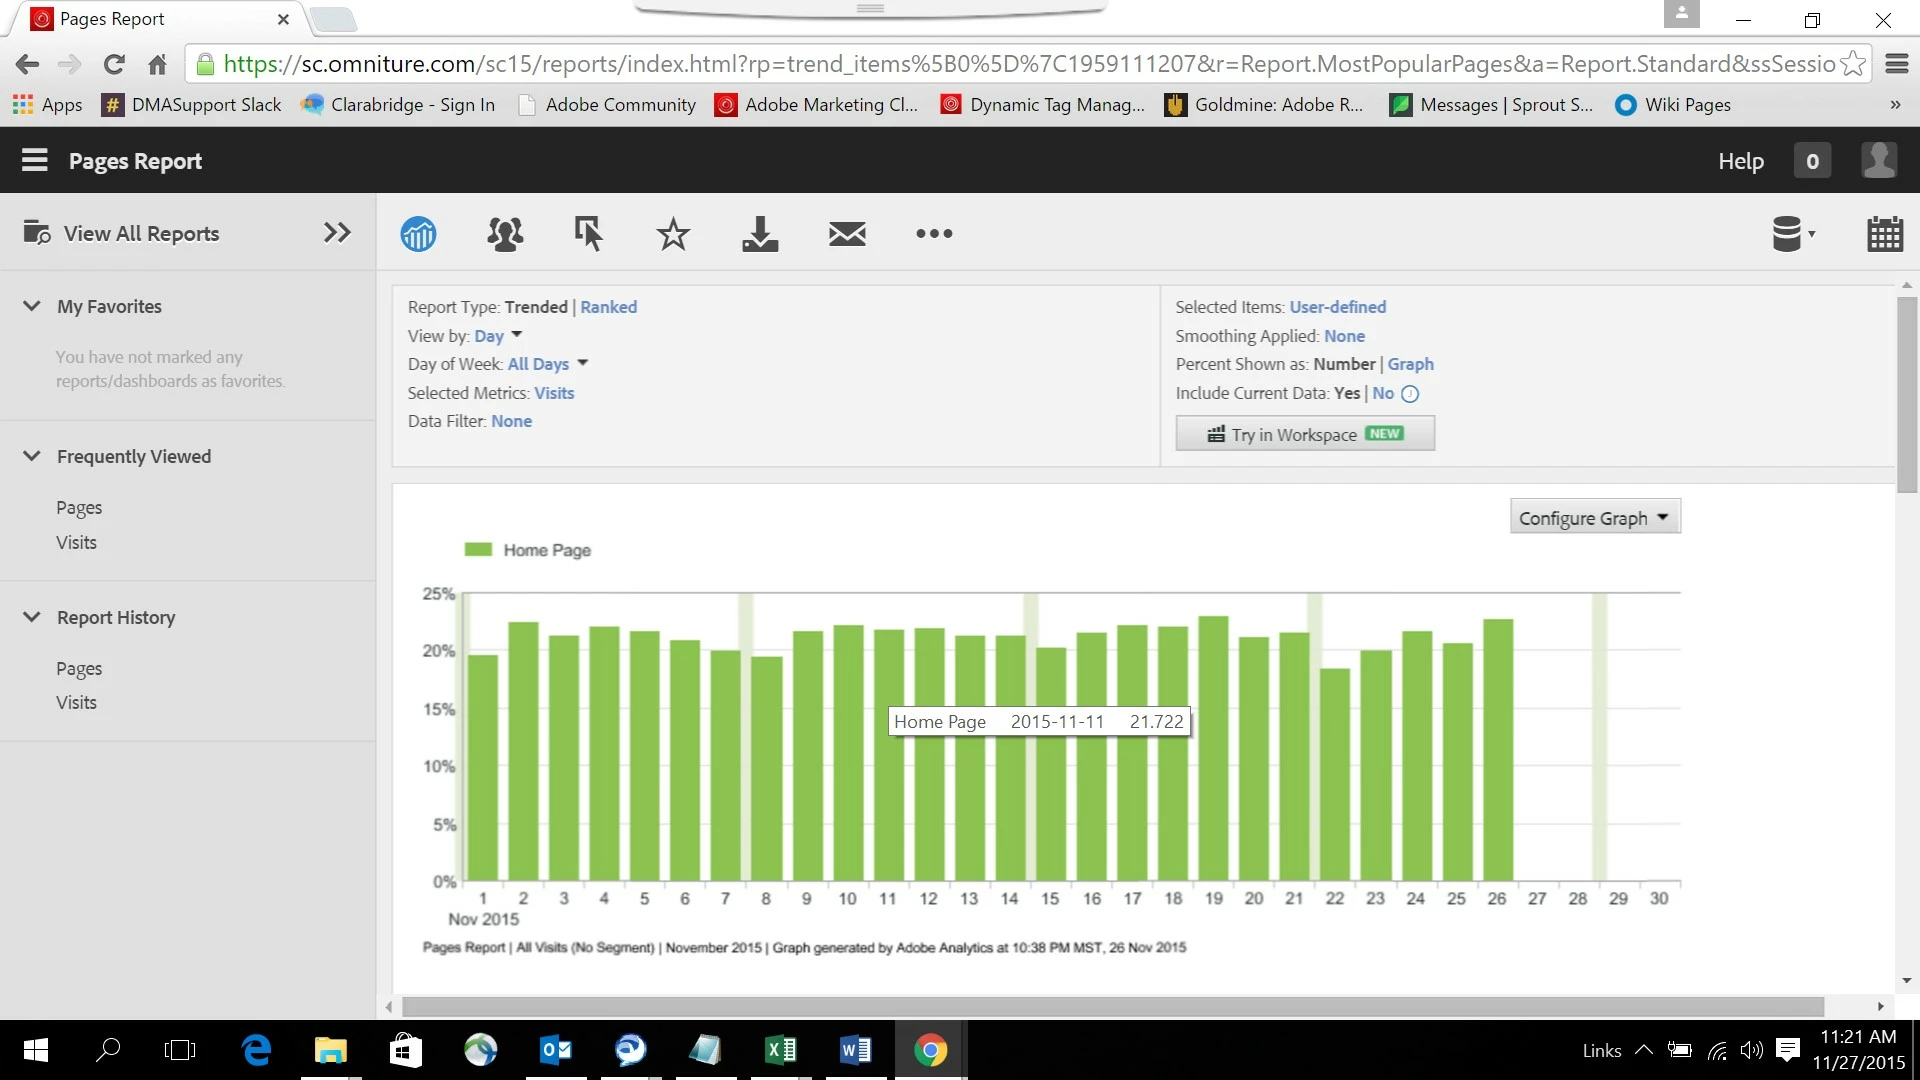Image resolution: width=1920 pixels, height=1080 pixels.
Task: Open the segments people icon
Action: click(x=505, y=234)
